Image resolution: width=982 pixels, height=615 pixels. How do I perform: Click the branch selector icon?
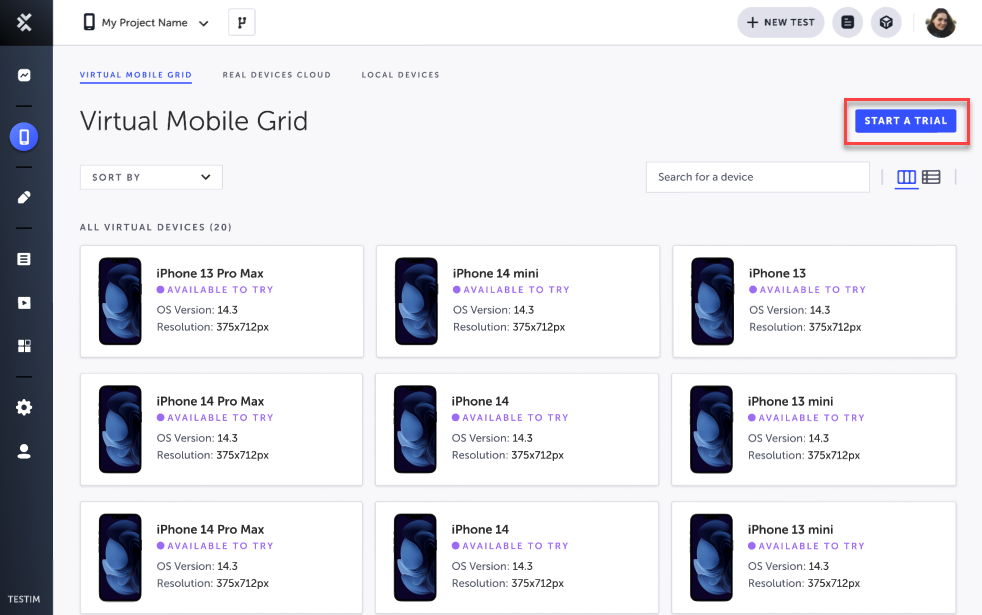pos(242,23)
